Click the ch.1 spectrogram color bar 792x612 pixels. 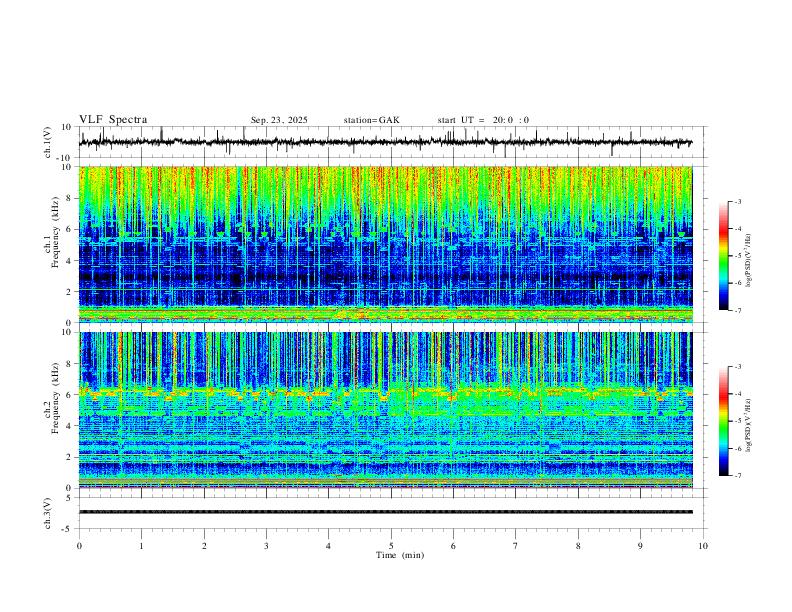(723, 256)
